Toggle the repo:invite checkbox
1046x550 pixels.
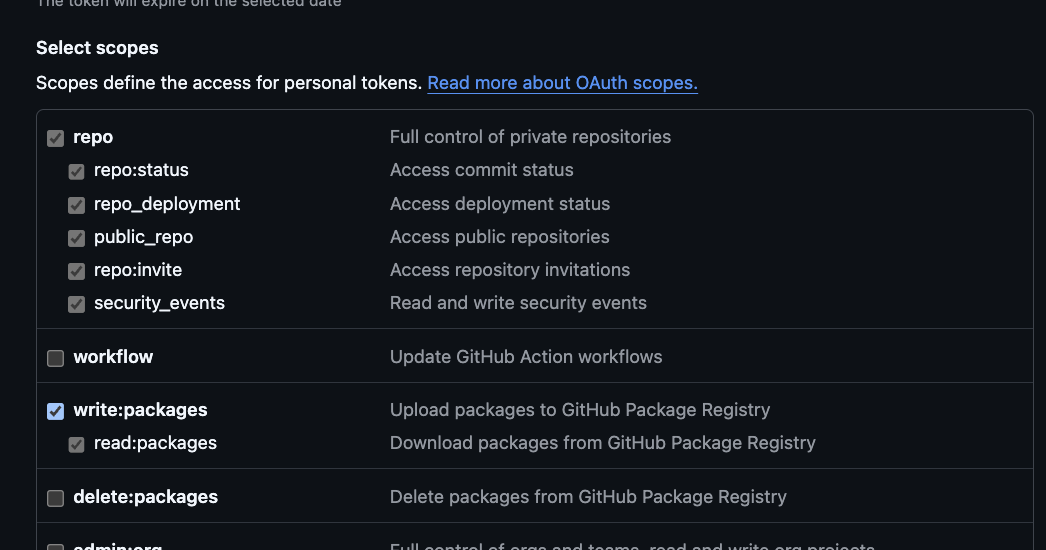[x=76, y=271]
